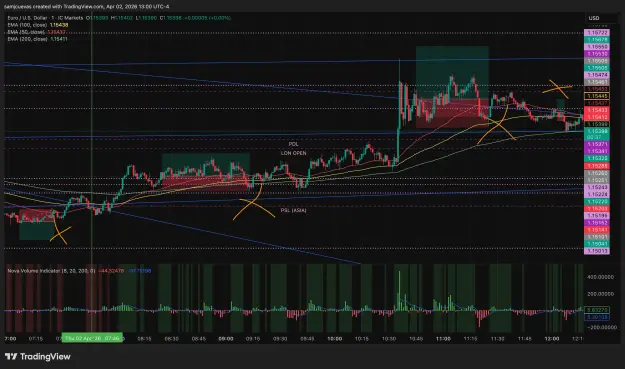The height and width of the screenshot is (369, 625).
Task: Select the EMA (100, close) legend entry
Action: click(x=37, y=25)
